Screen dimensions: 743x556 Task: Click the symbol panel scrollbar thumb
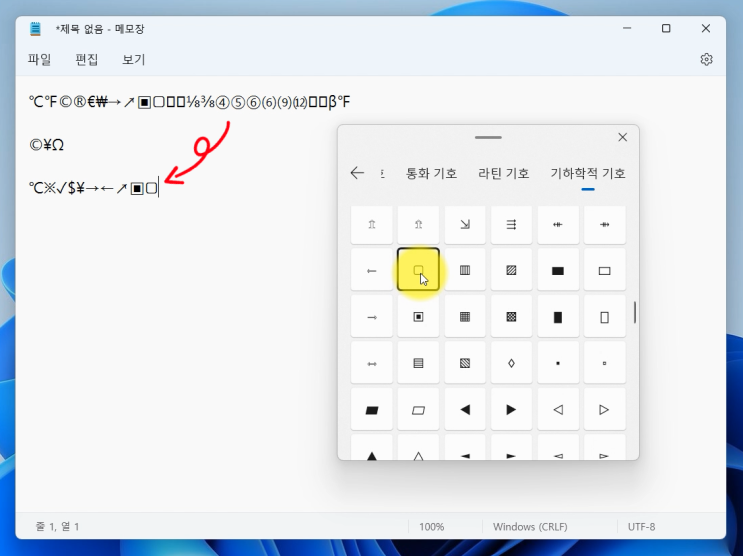coord(635,312)
